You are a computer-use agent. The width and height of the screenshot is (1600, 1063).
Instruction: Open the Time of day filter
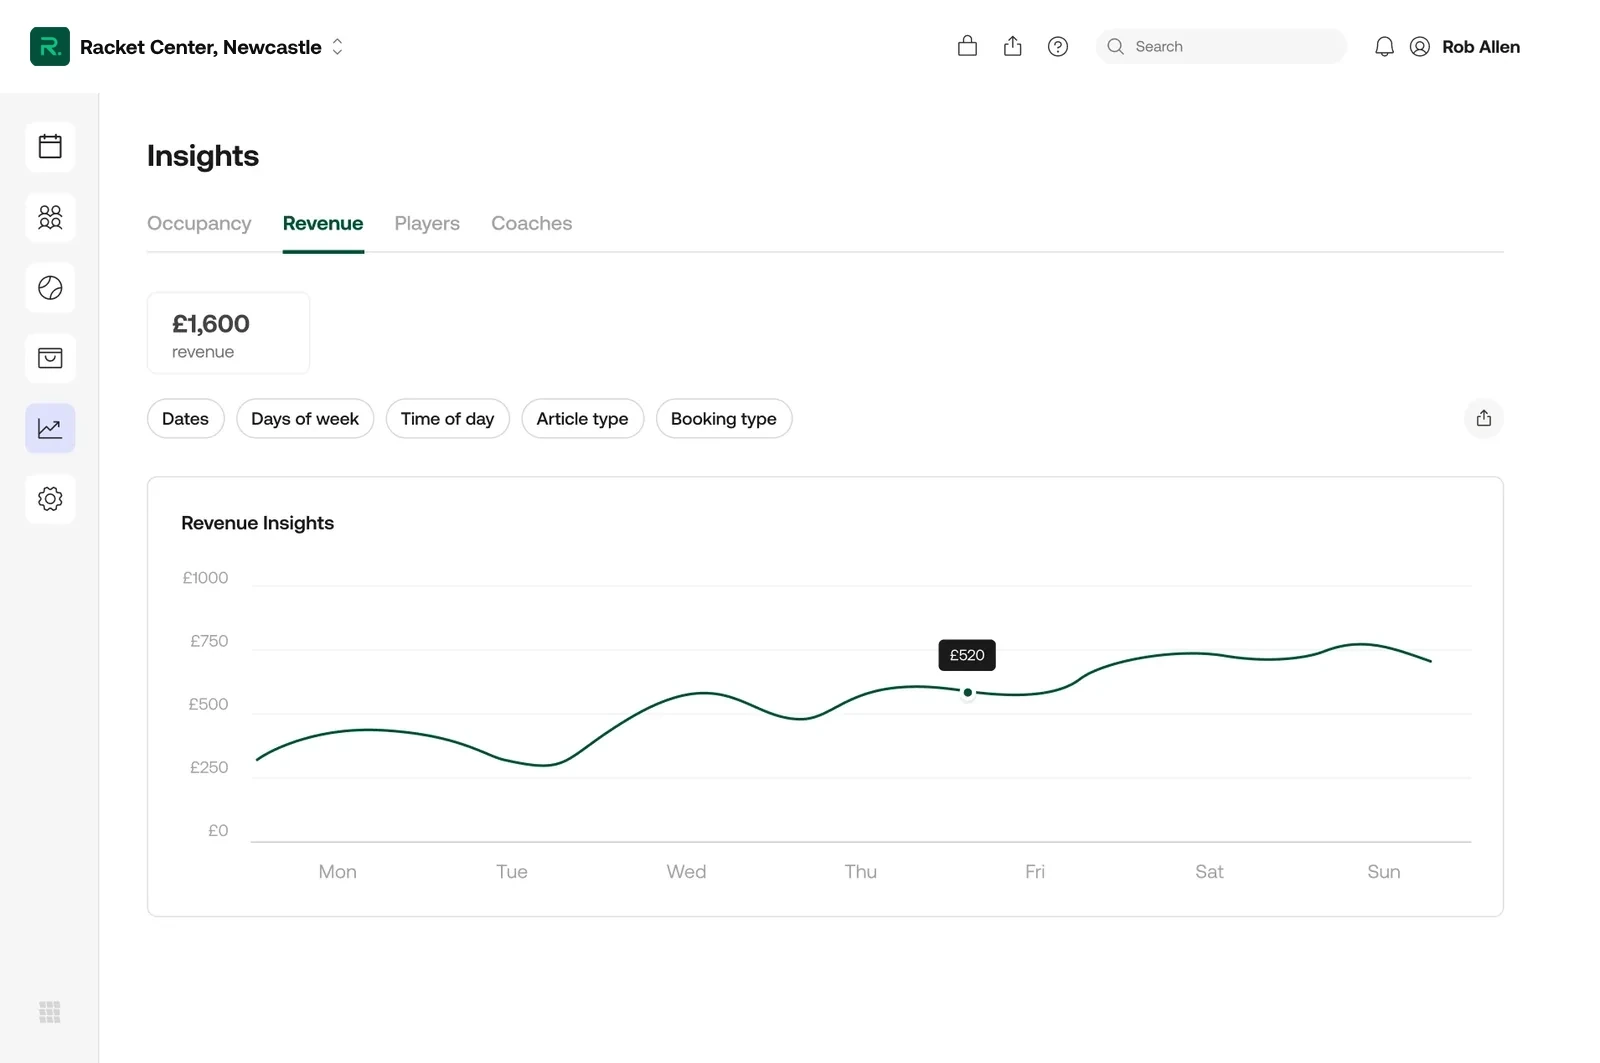[x=448, y=419]
